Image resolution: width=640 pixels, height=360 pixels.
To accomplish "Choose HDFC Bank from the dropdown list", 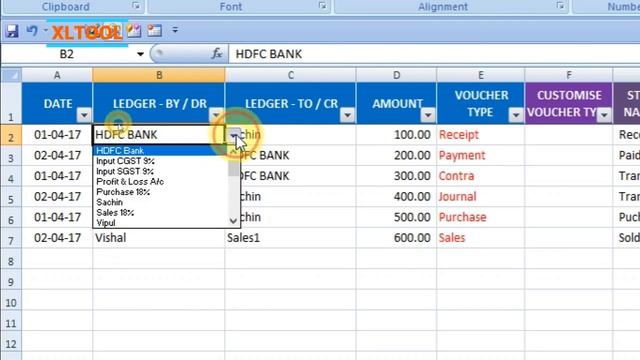I will 160,151.
